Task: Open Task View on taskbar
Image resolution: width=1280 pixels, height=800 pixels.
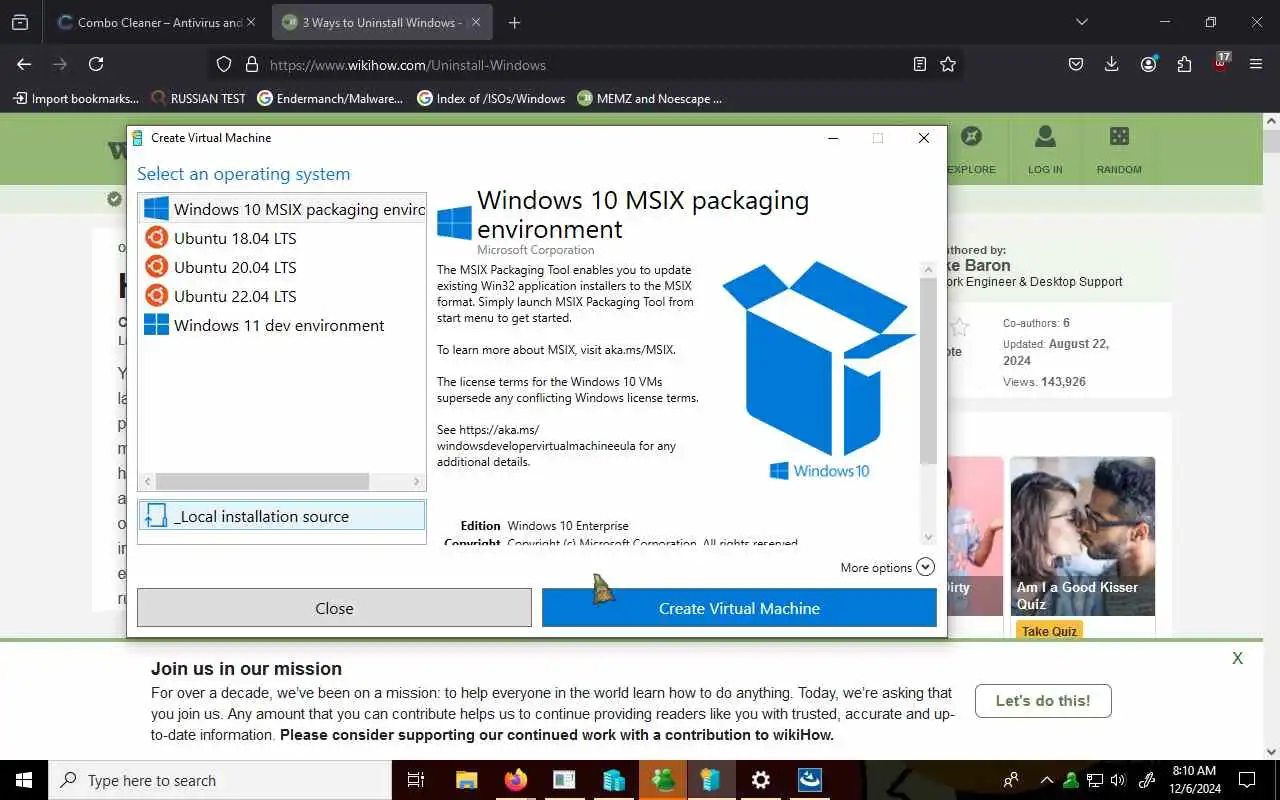Action: point(416,780)
